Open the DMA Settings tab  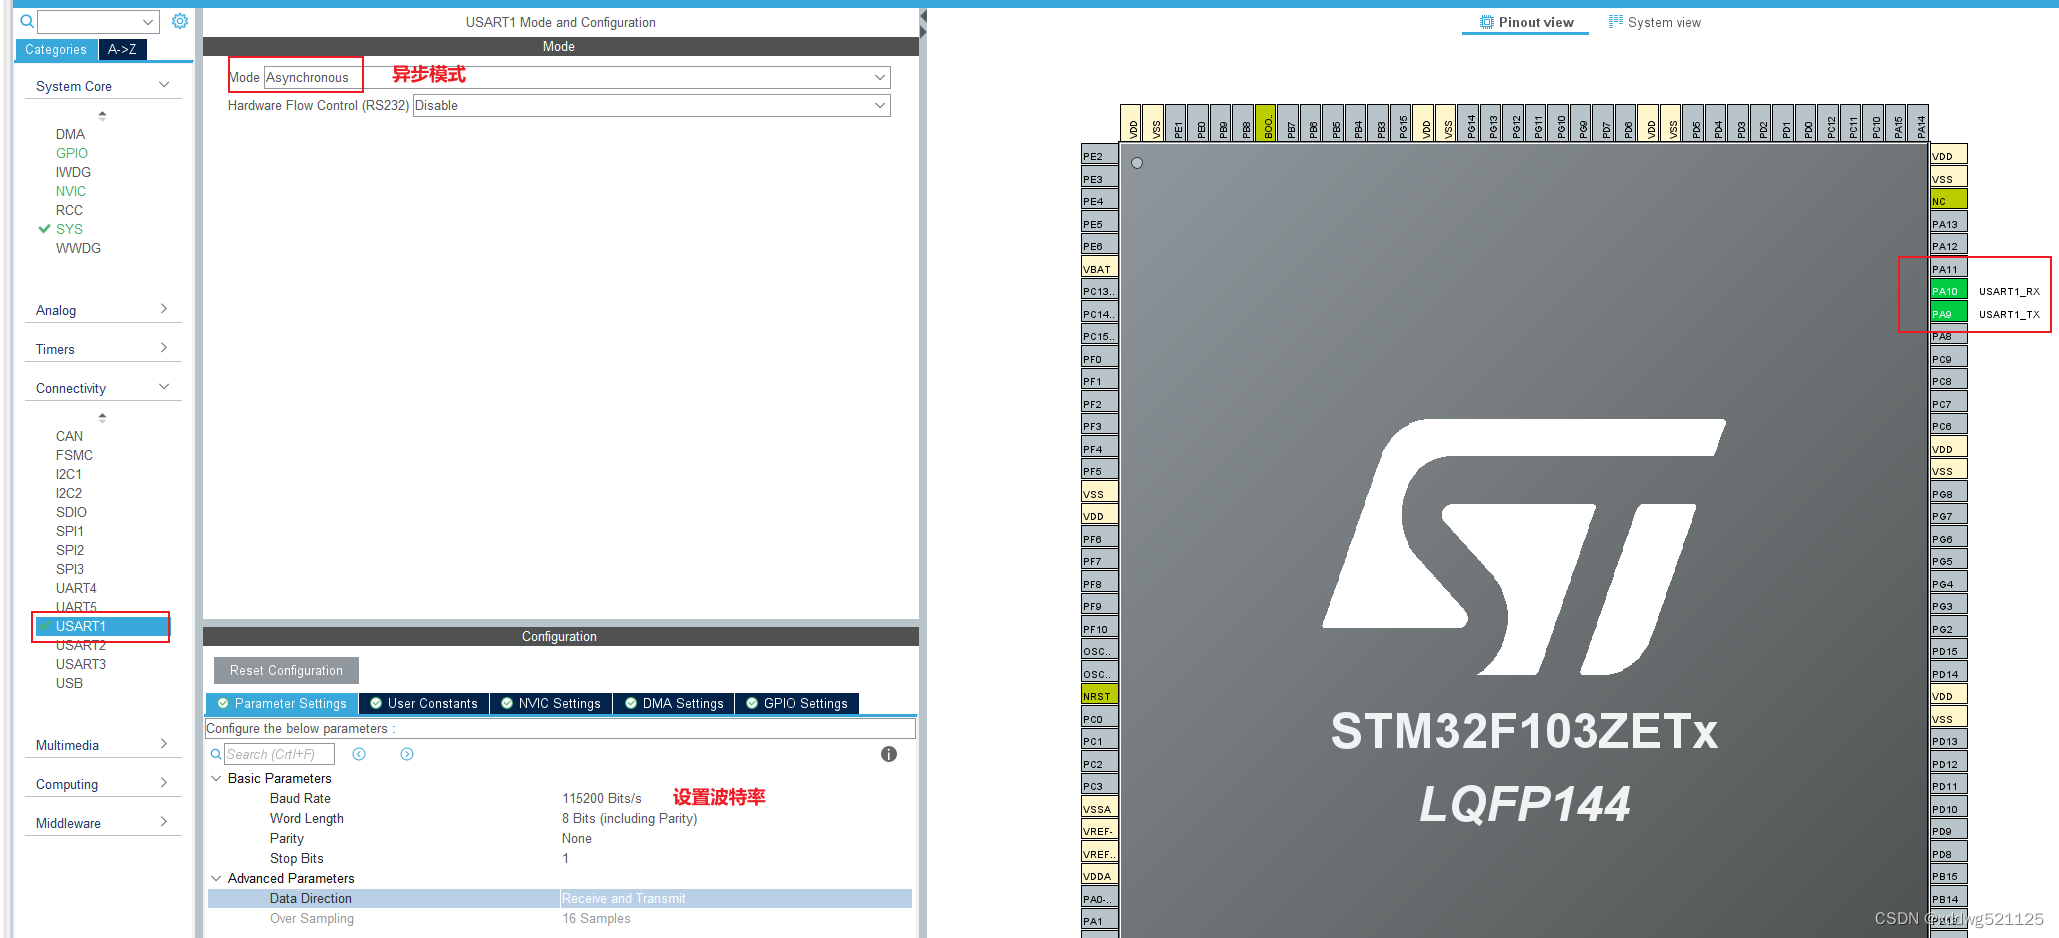[x=674, y=703]
